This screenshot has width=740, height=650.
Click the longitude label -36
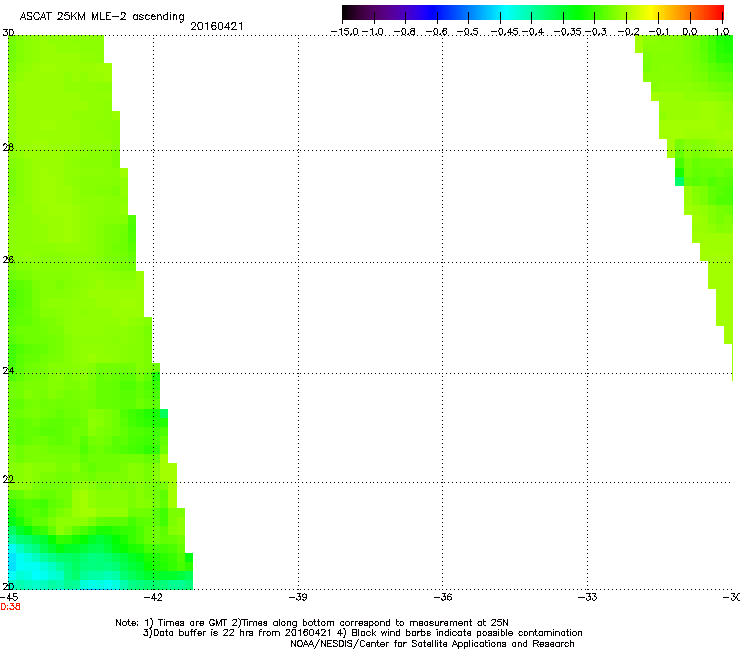click(443, 597)
